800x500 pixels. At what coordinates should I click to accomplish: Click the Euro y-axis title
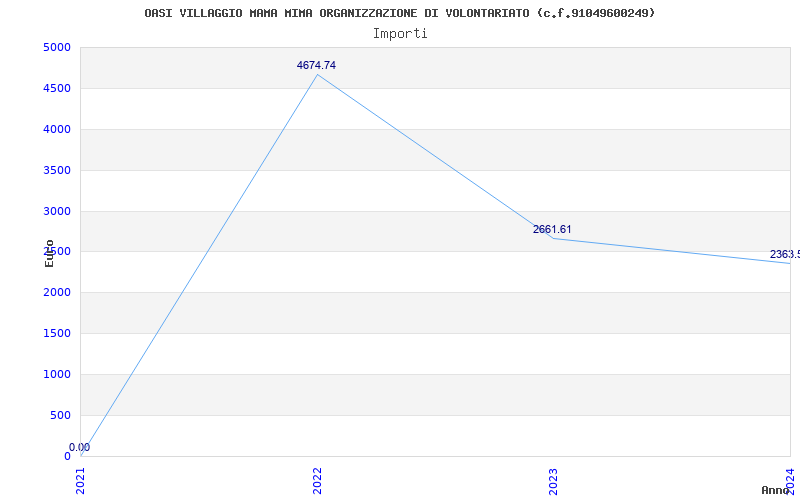49,253
